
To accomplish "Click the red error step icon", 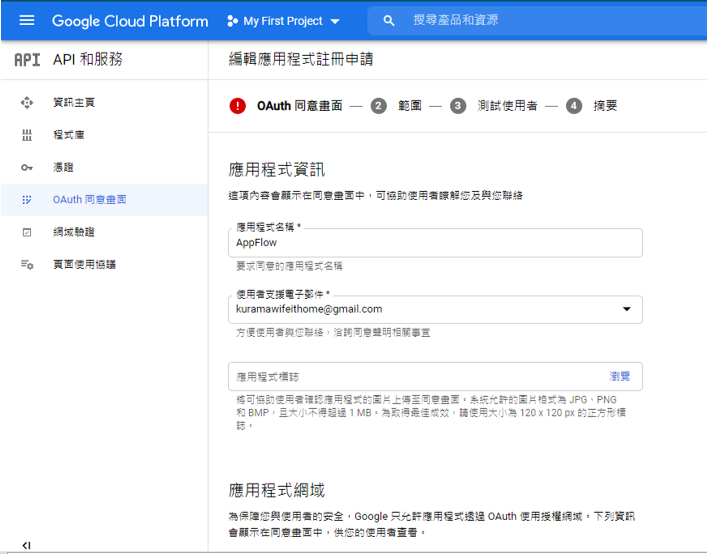I will pyautogui.click(x=238, y=106).
